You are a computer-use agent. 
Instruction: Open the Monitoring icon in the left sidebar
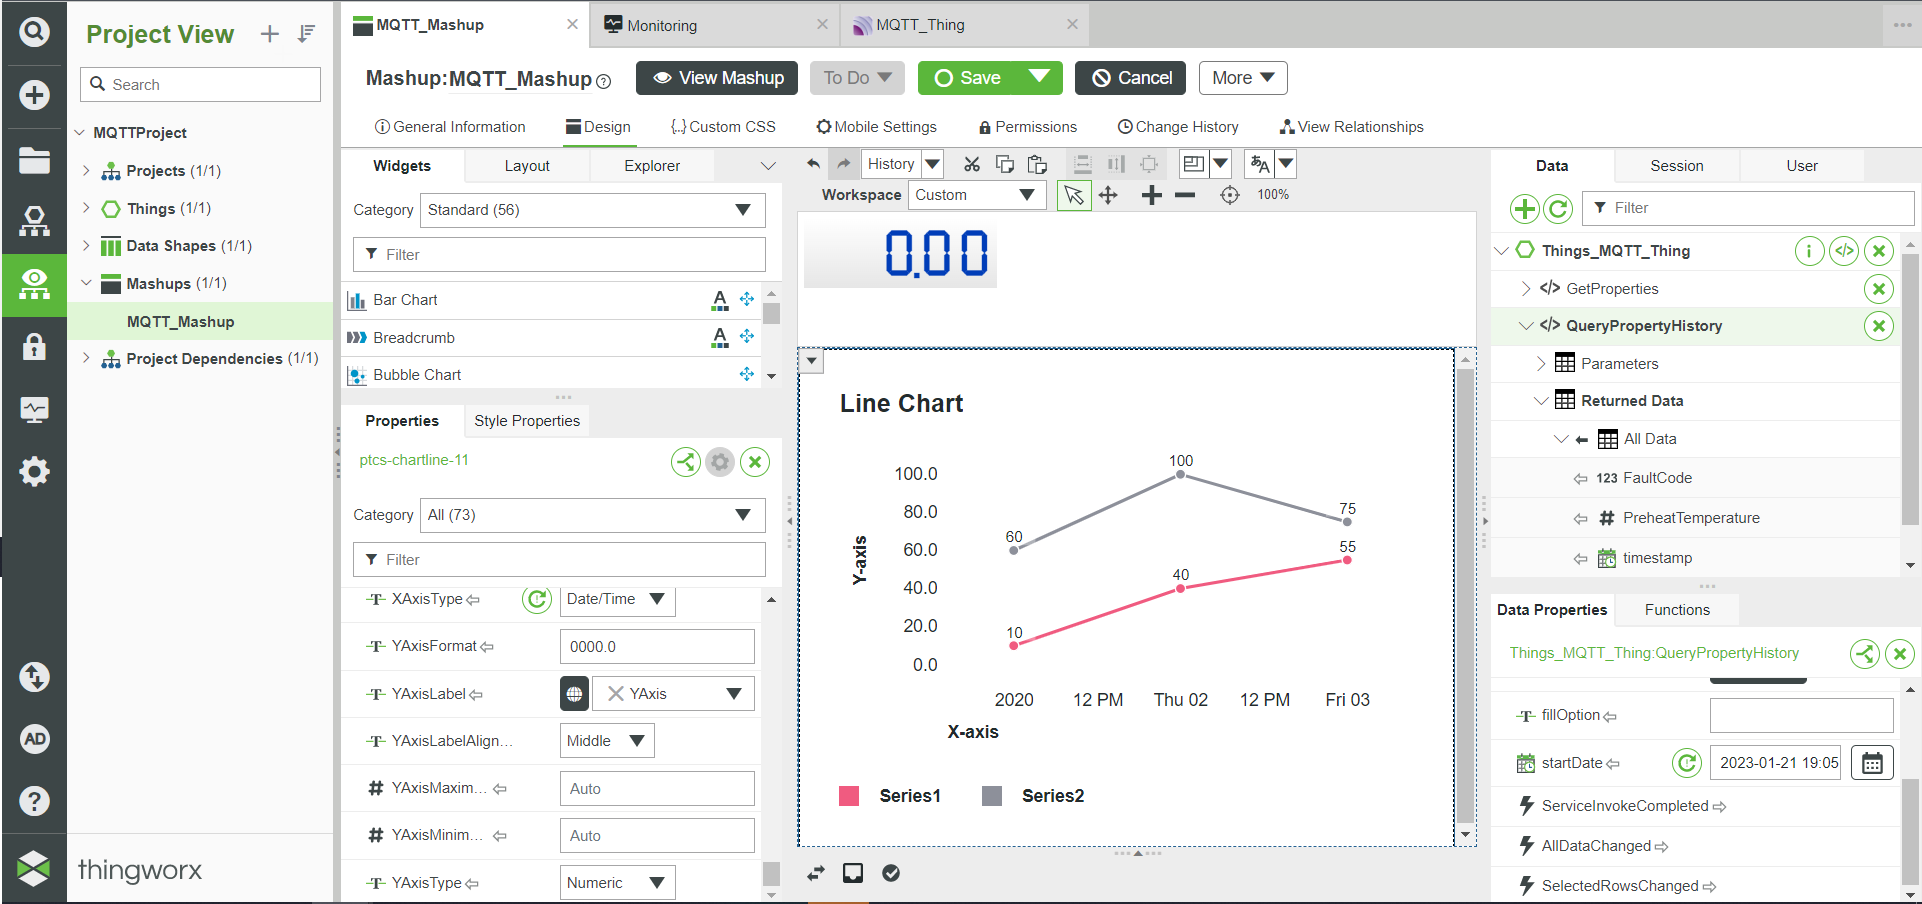(34, 408)
